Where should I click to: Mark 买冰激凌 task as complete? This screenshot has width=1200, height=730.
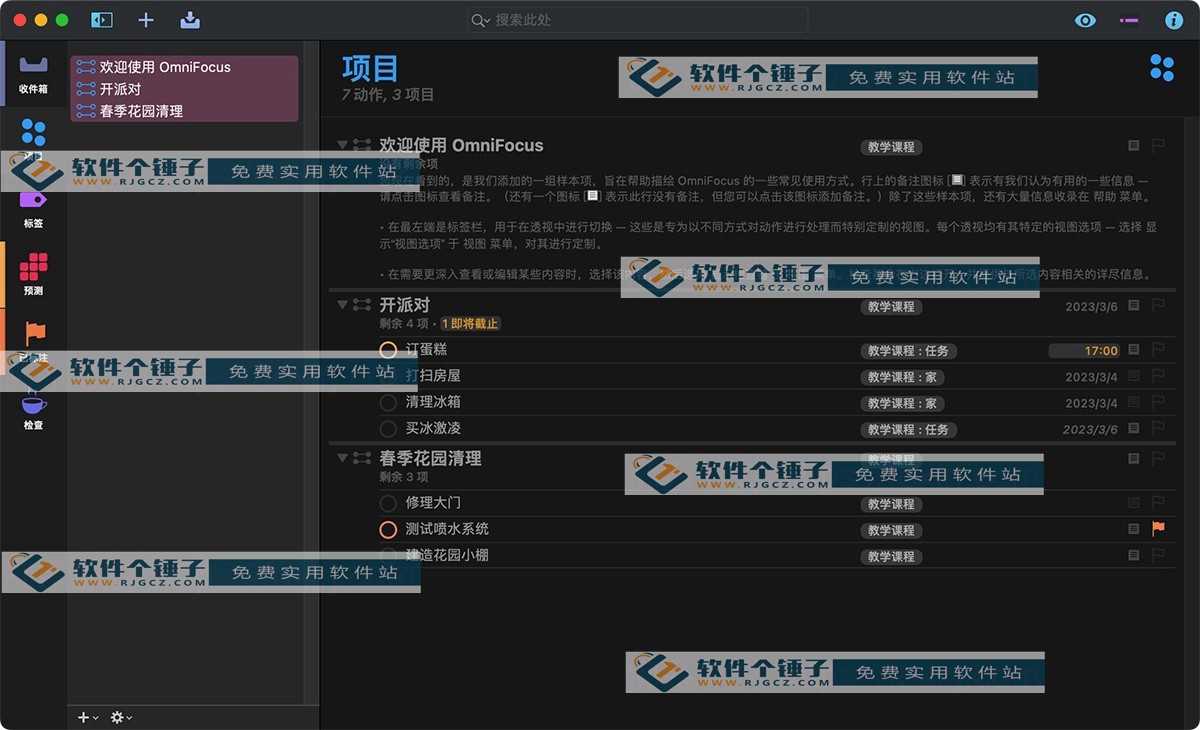389,428
